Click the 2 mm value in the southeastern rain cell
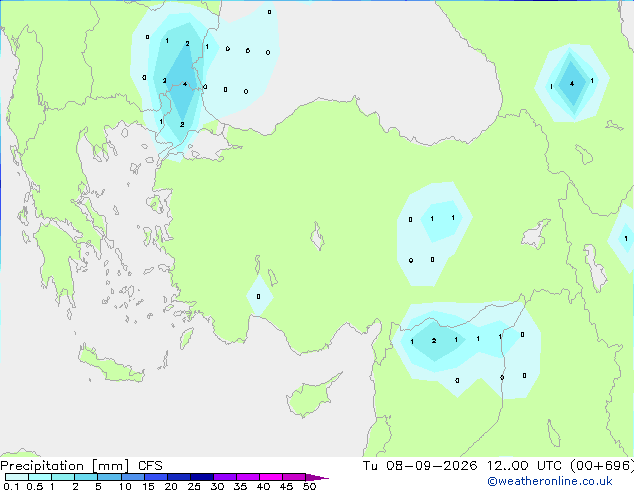This screenshot has width=634, height=490. [434, 340]
